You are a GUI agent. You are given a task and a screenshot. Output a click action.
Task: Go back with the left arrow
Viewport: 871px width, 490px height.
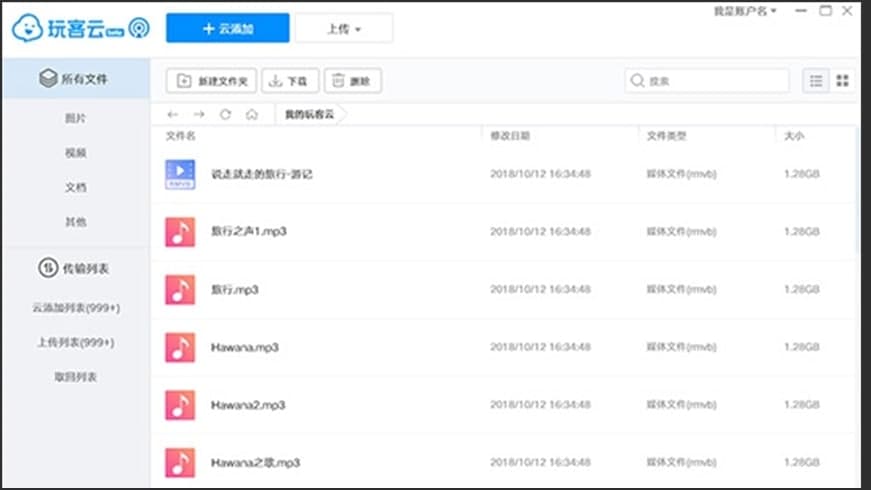tap(173, 114)
